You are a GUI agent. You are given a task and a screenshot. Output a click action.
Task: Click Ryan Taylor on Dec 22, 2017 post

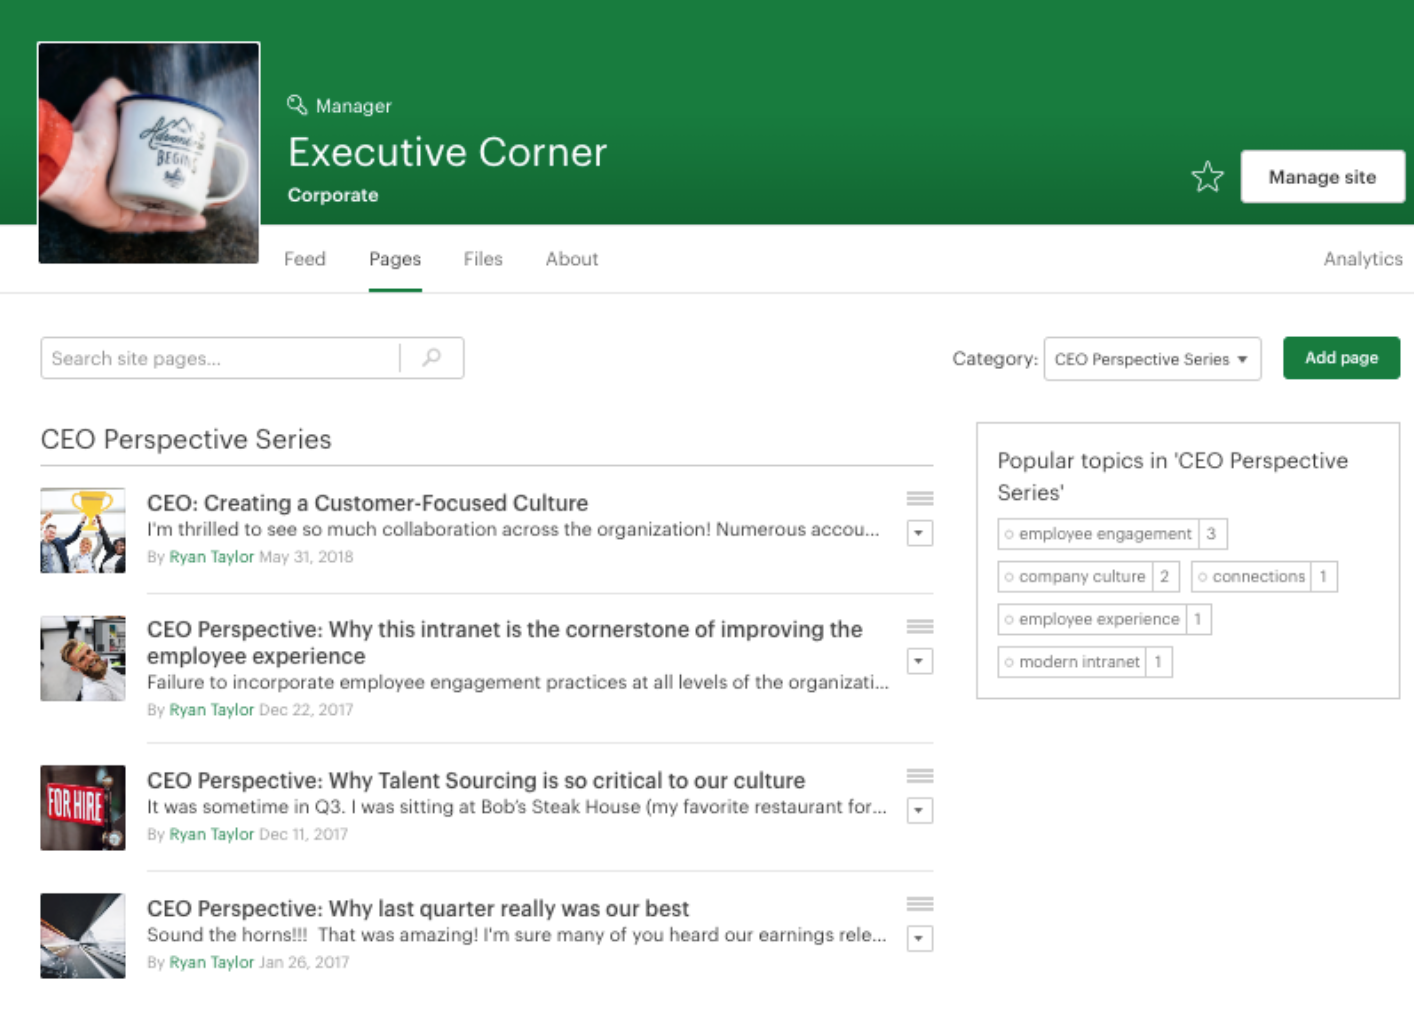click(x=212, y=710)
